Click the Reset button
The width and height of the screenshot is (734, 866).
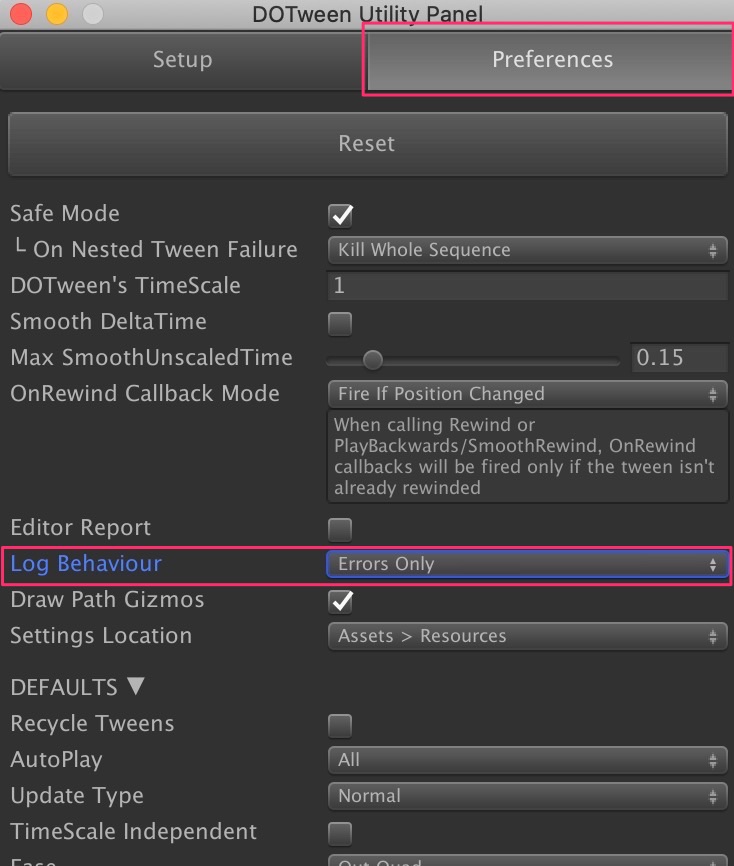point(367,144)
